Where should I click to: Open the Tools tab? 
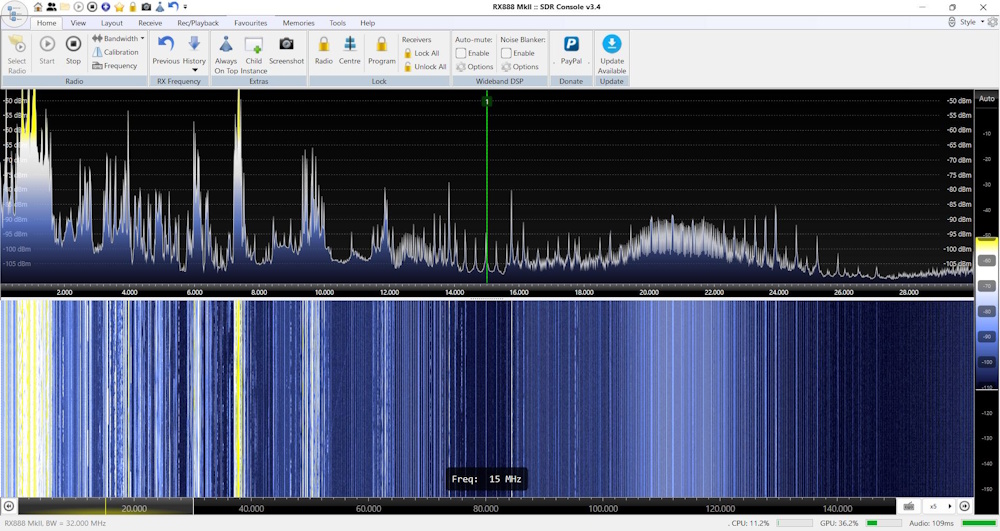click(337, 23)
